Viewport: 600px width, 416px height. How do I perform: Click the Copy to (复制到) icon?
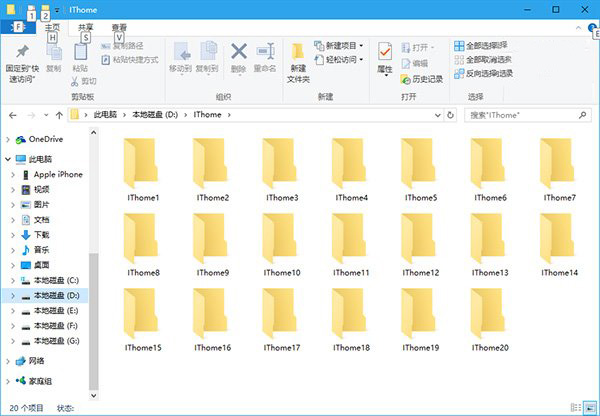tap(208, 52)
